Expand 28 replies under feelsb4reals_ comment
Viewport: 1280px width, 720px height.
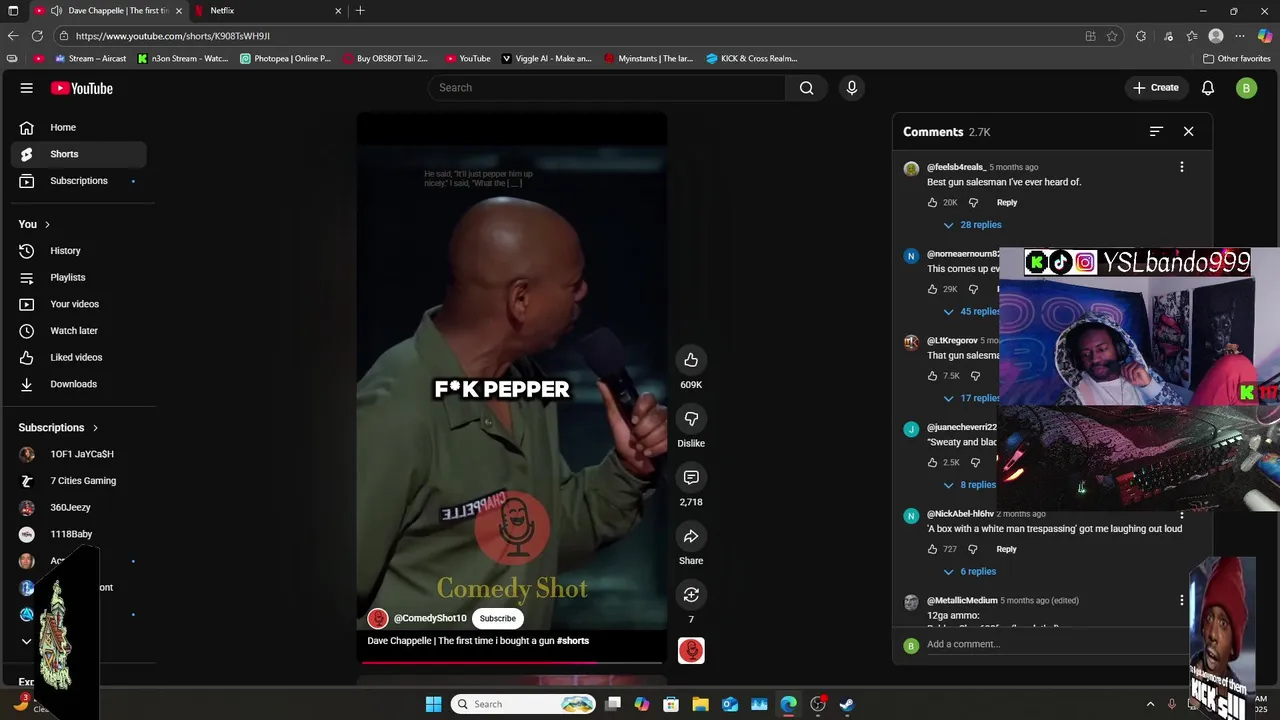click(x=971, y=225)
